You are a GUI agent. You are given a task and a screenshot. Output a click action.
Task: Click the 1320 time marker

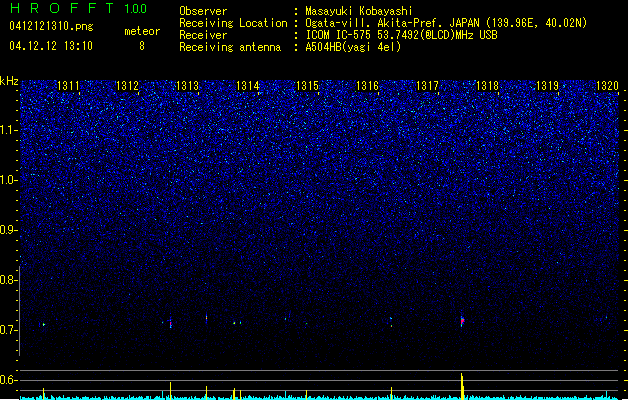click(607, 86)
